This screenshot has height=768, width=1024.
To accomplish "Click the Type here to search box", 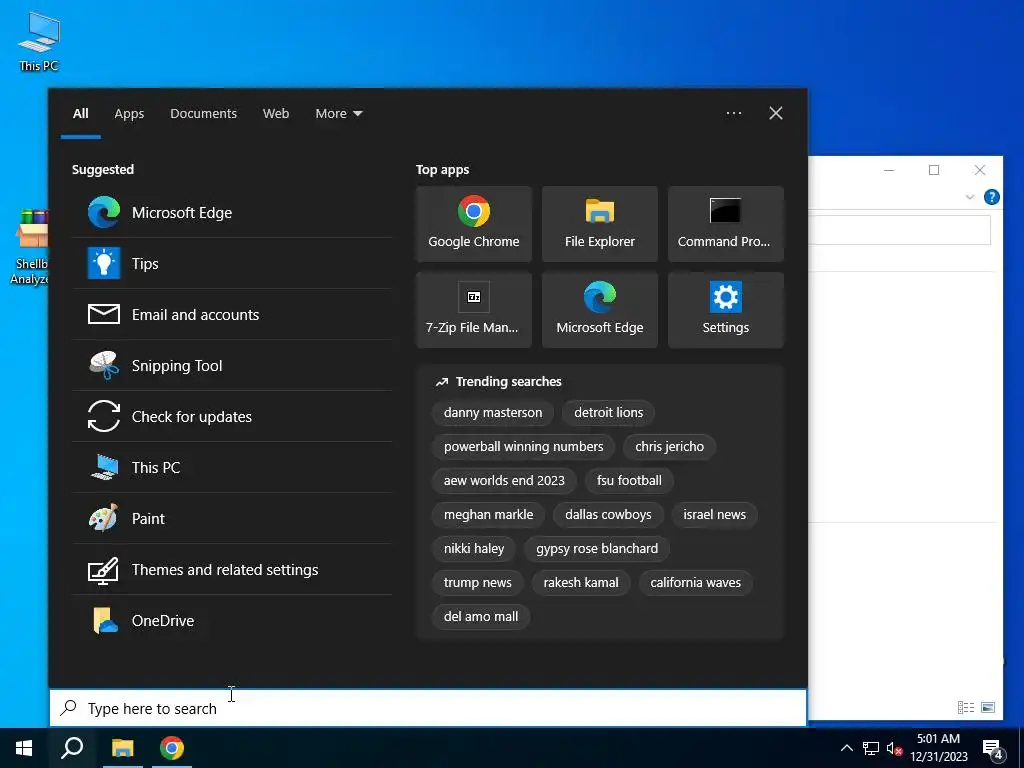I will pos(428,708).
